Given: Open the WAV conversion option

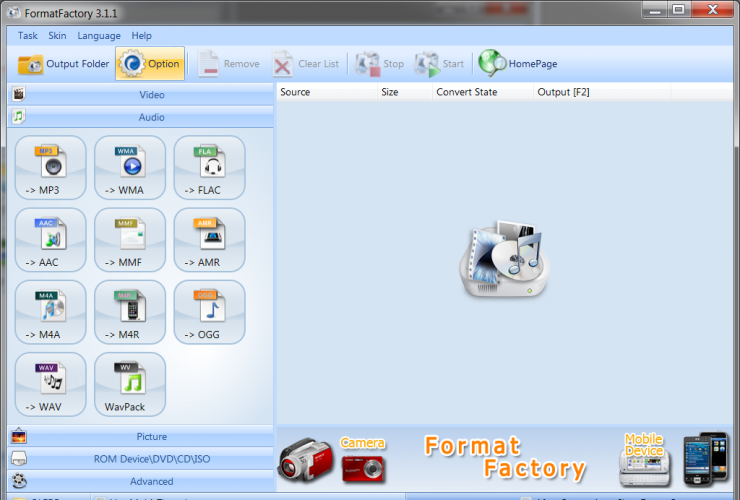Looking at the screenshot, I should (x=50, y=384).
